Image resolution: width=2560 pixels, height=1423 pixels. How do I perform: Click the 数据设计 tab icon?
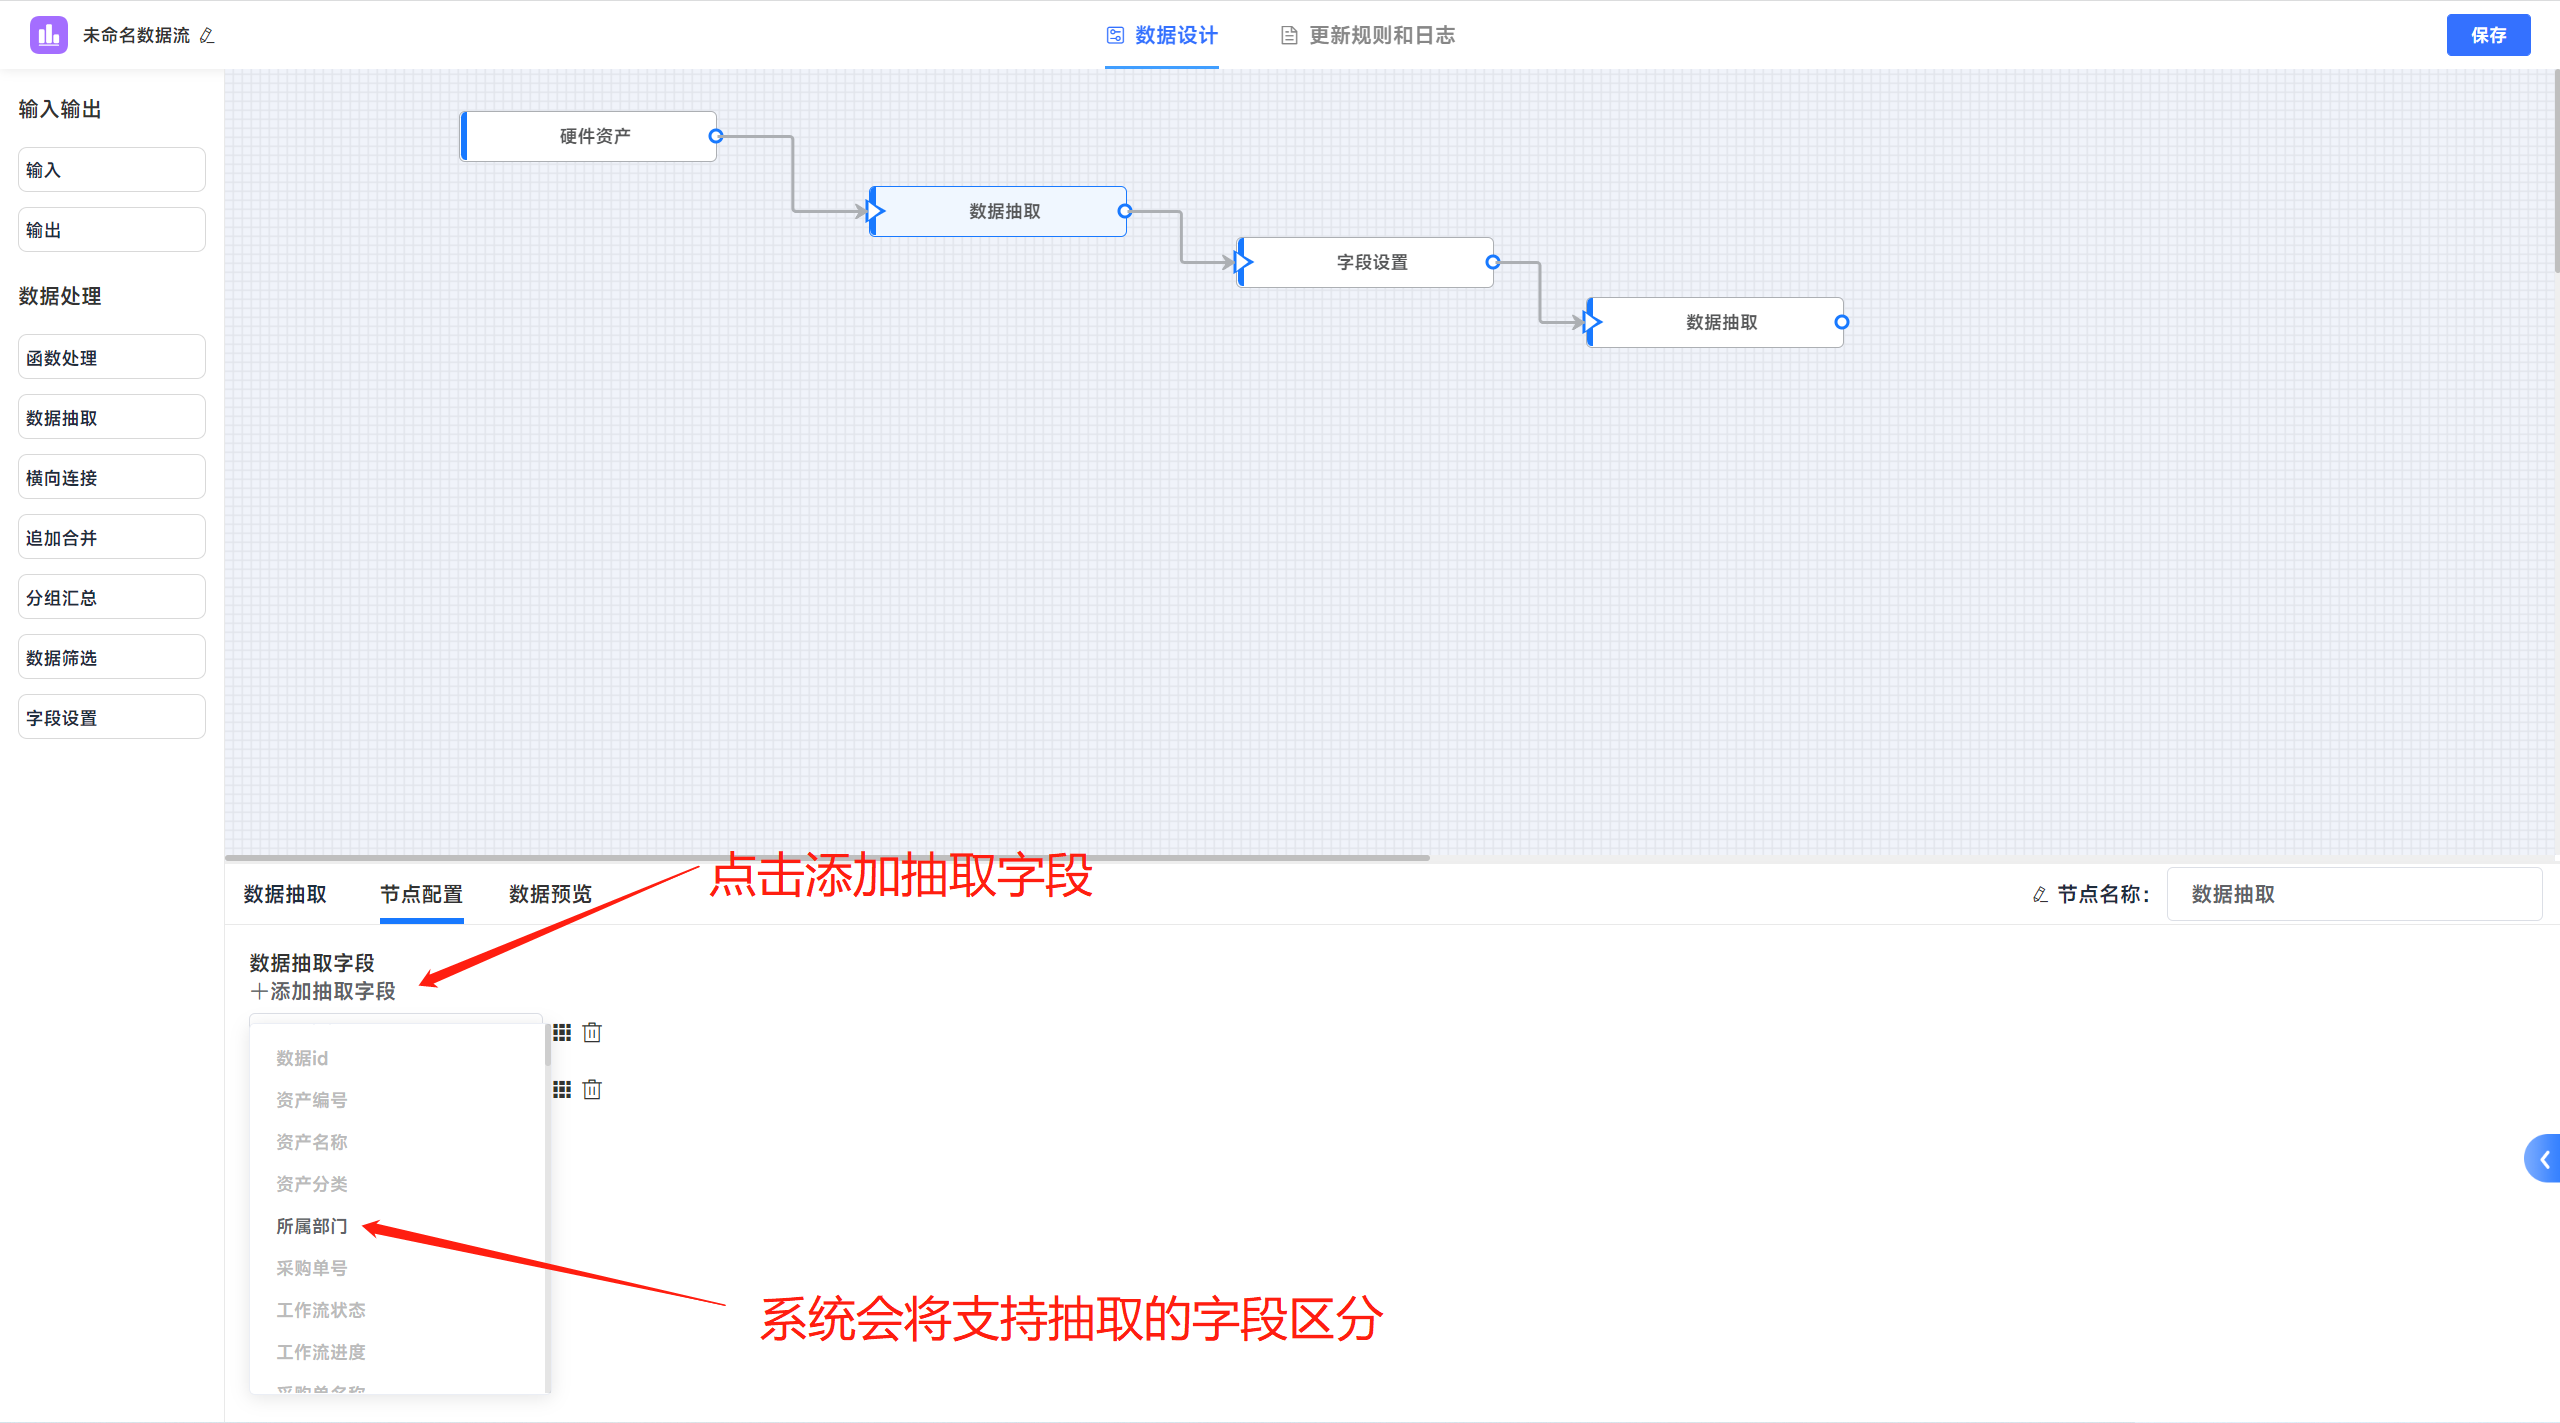point(1115,35)
